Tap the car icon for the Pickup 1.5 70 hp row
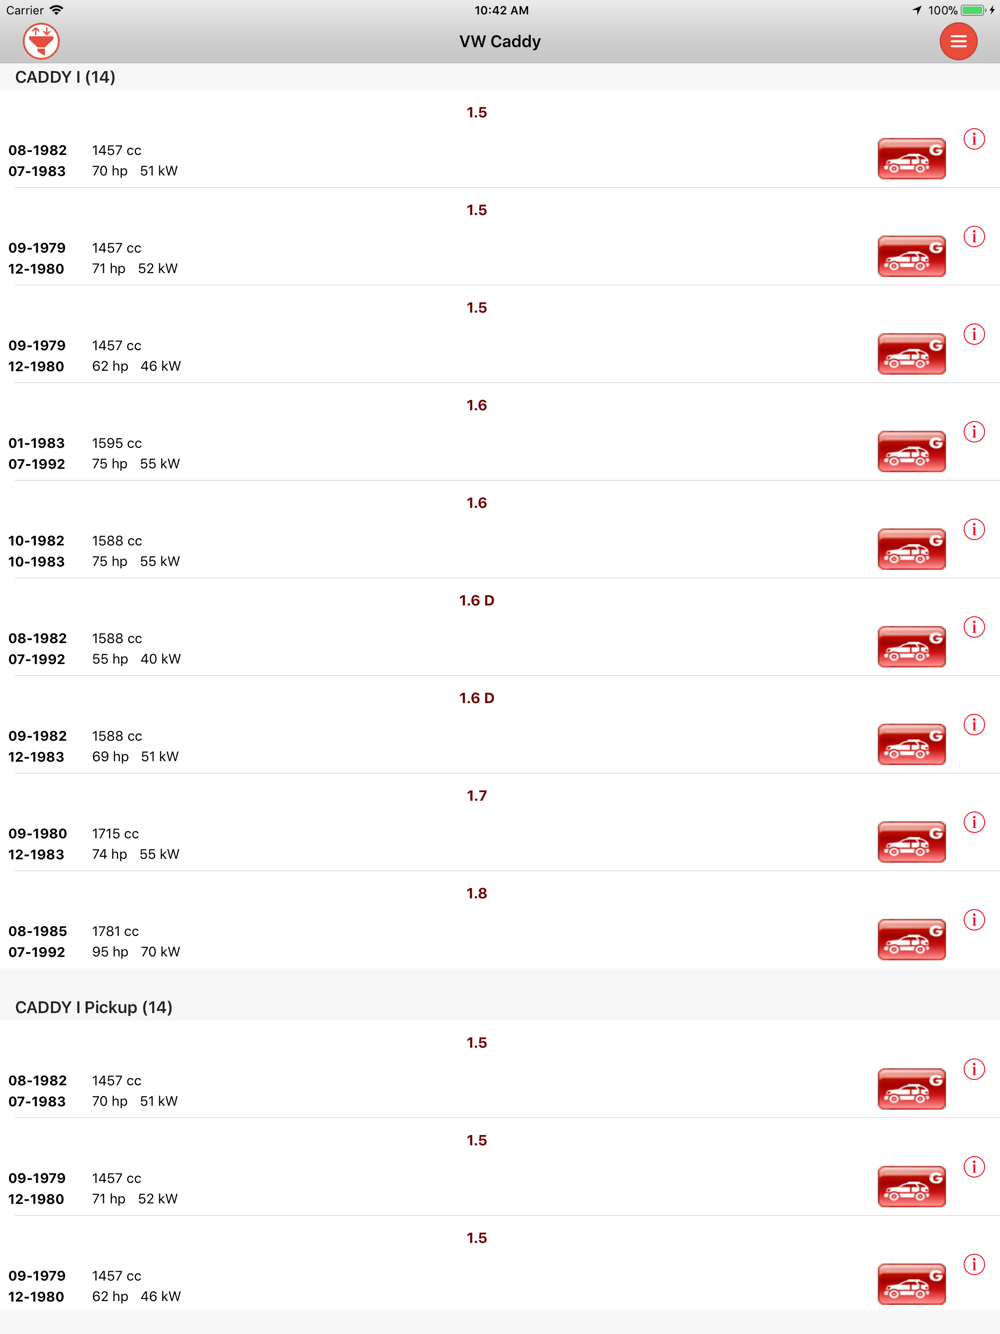This screenshot has height=1334, width=1000. (911, 1089)
